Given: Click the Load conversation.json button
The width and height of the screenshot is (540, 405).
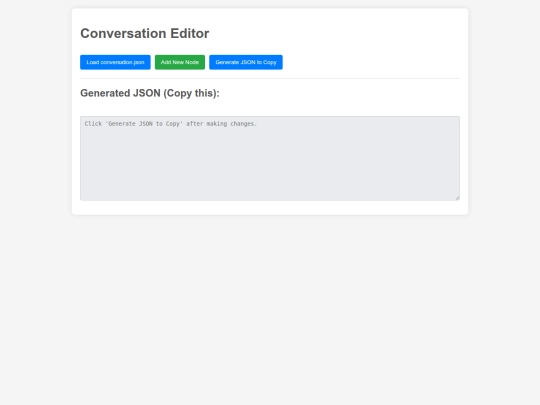Looking at the screenshot, I should 115,62.
